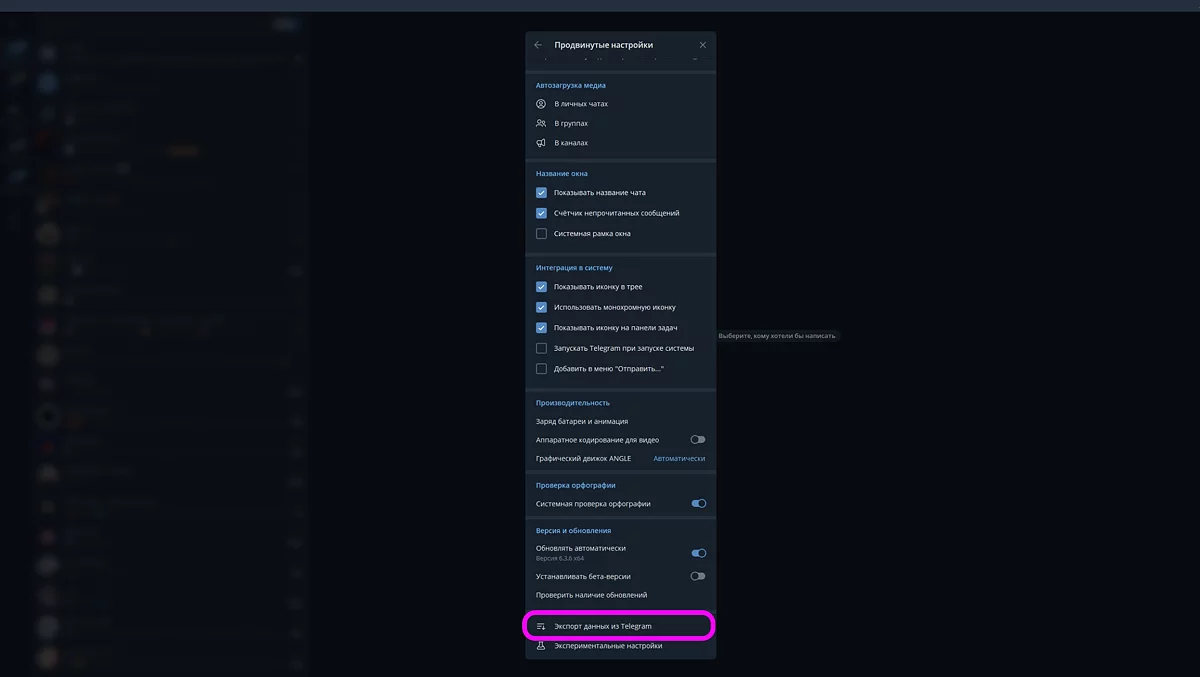This screenshot has height=677, width=1200.
Task: Uncheck Показывать иконку в трее
Action: pos(541,286)
